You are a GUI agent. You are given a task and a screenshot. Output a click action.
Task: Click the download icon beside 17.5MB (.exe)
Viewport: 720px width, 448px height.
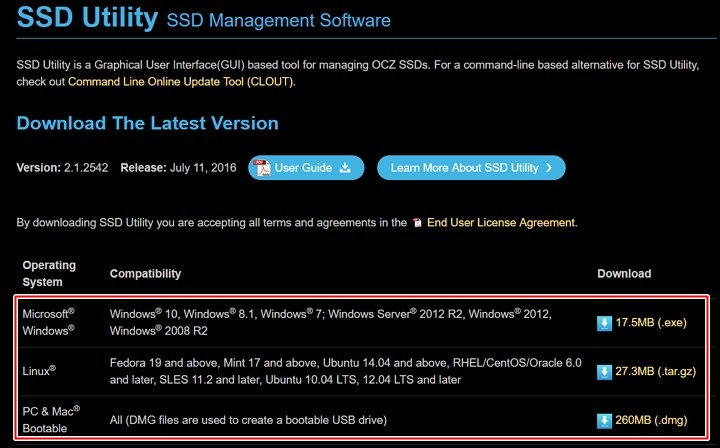pos(604,323)
